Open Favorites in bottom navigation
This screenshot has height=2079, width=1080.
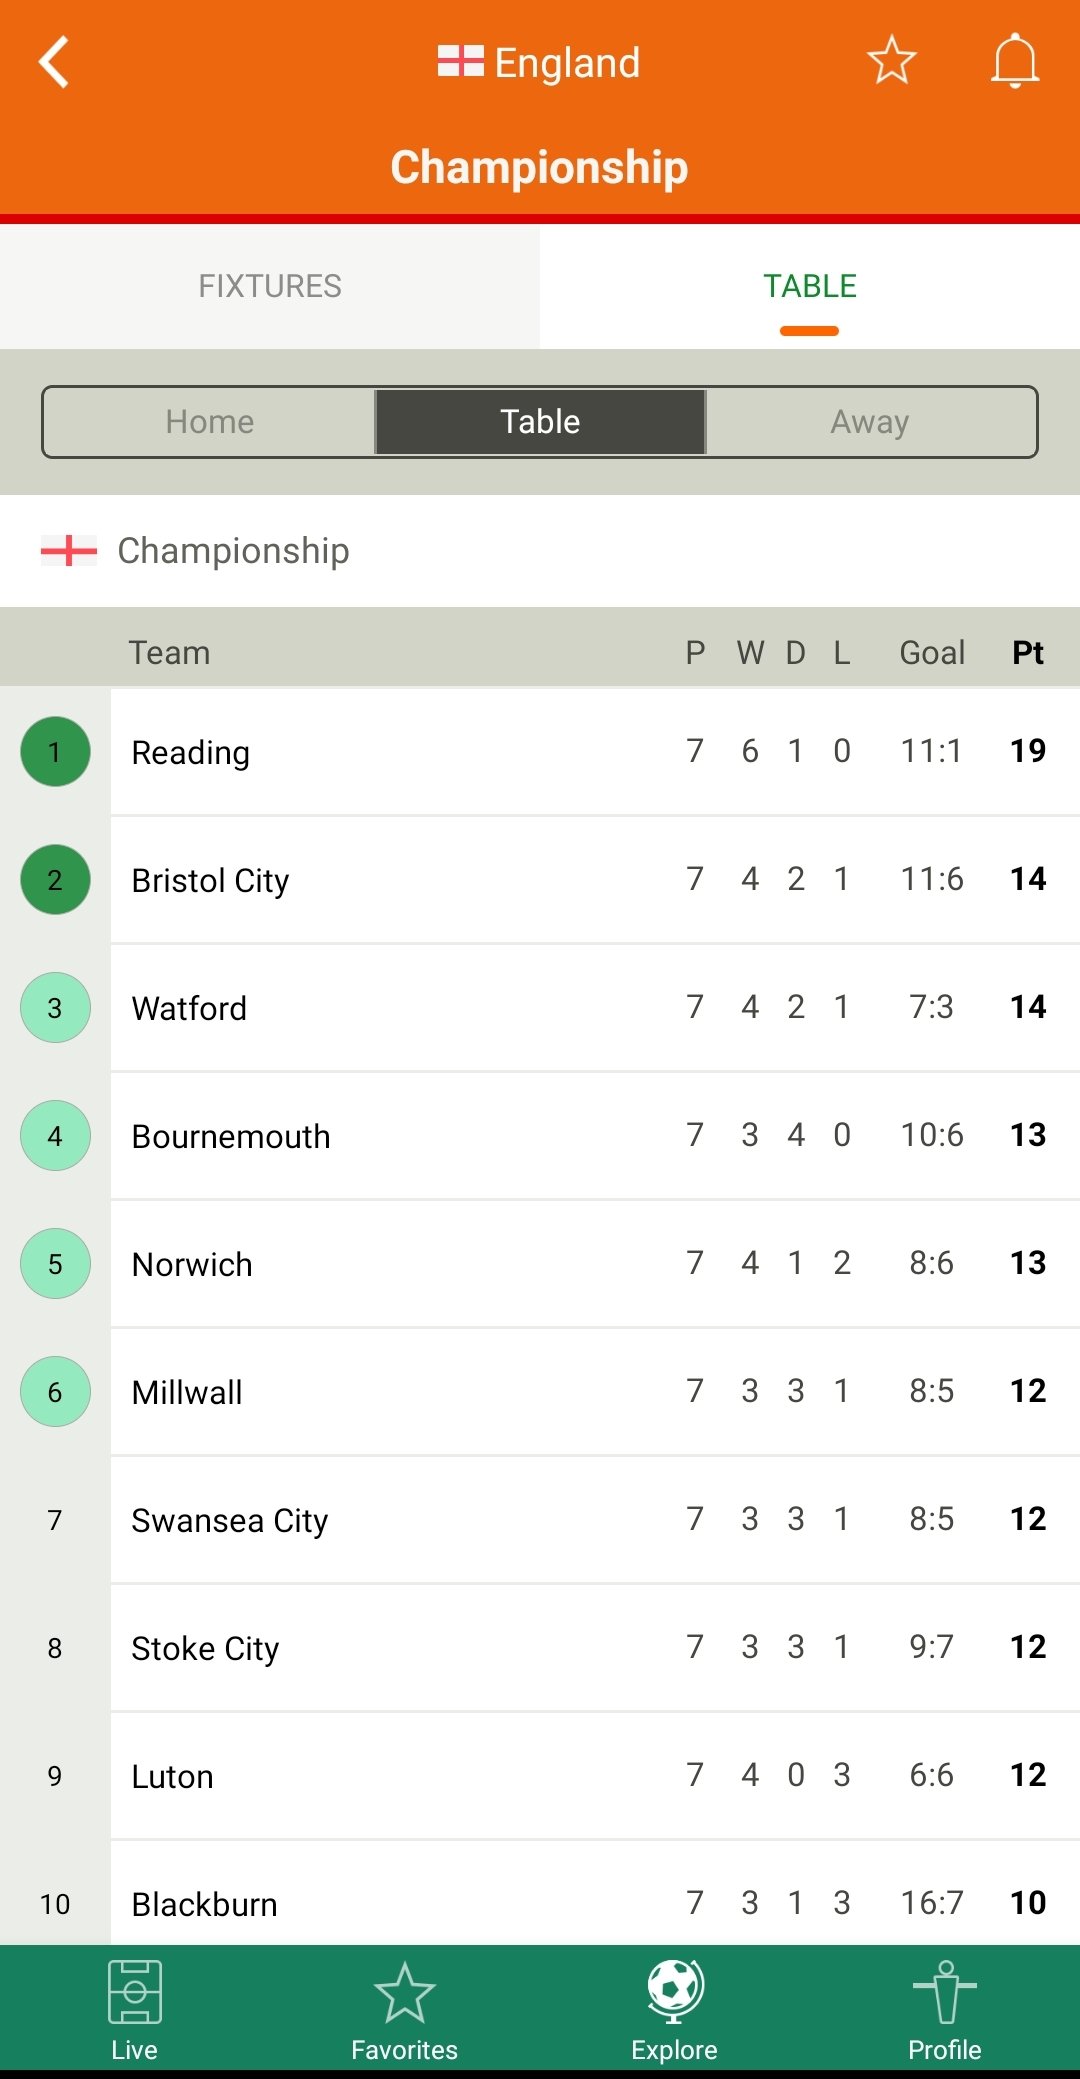coord(404,2010)
